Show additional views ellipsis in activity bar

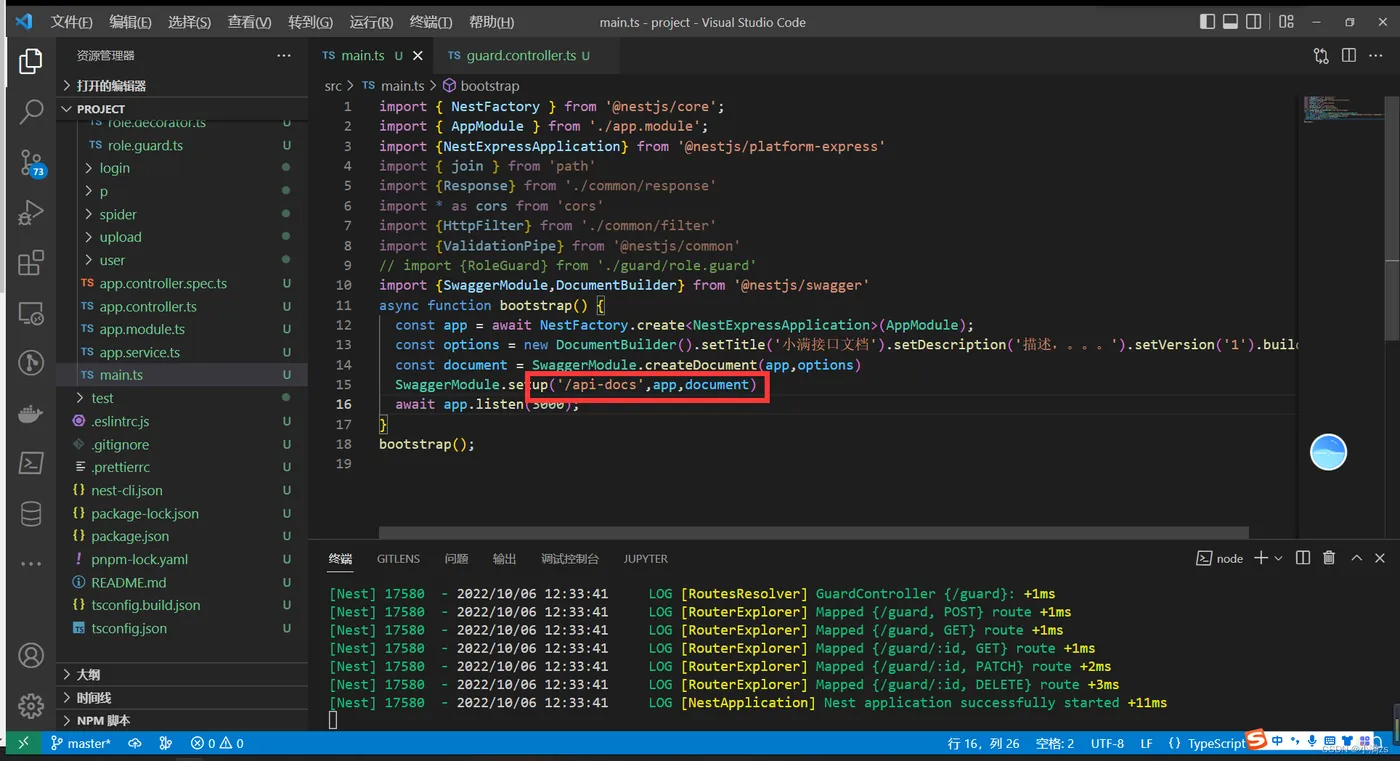[31, 564]
